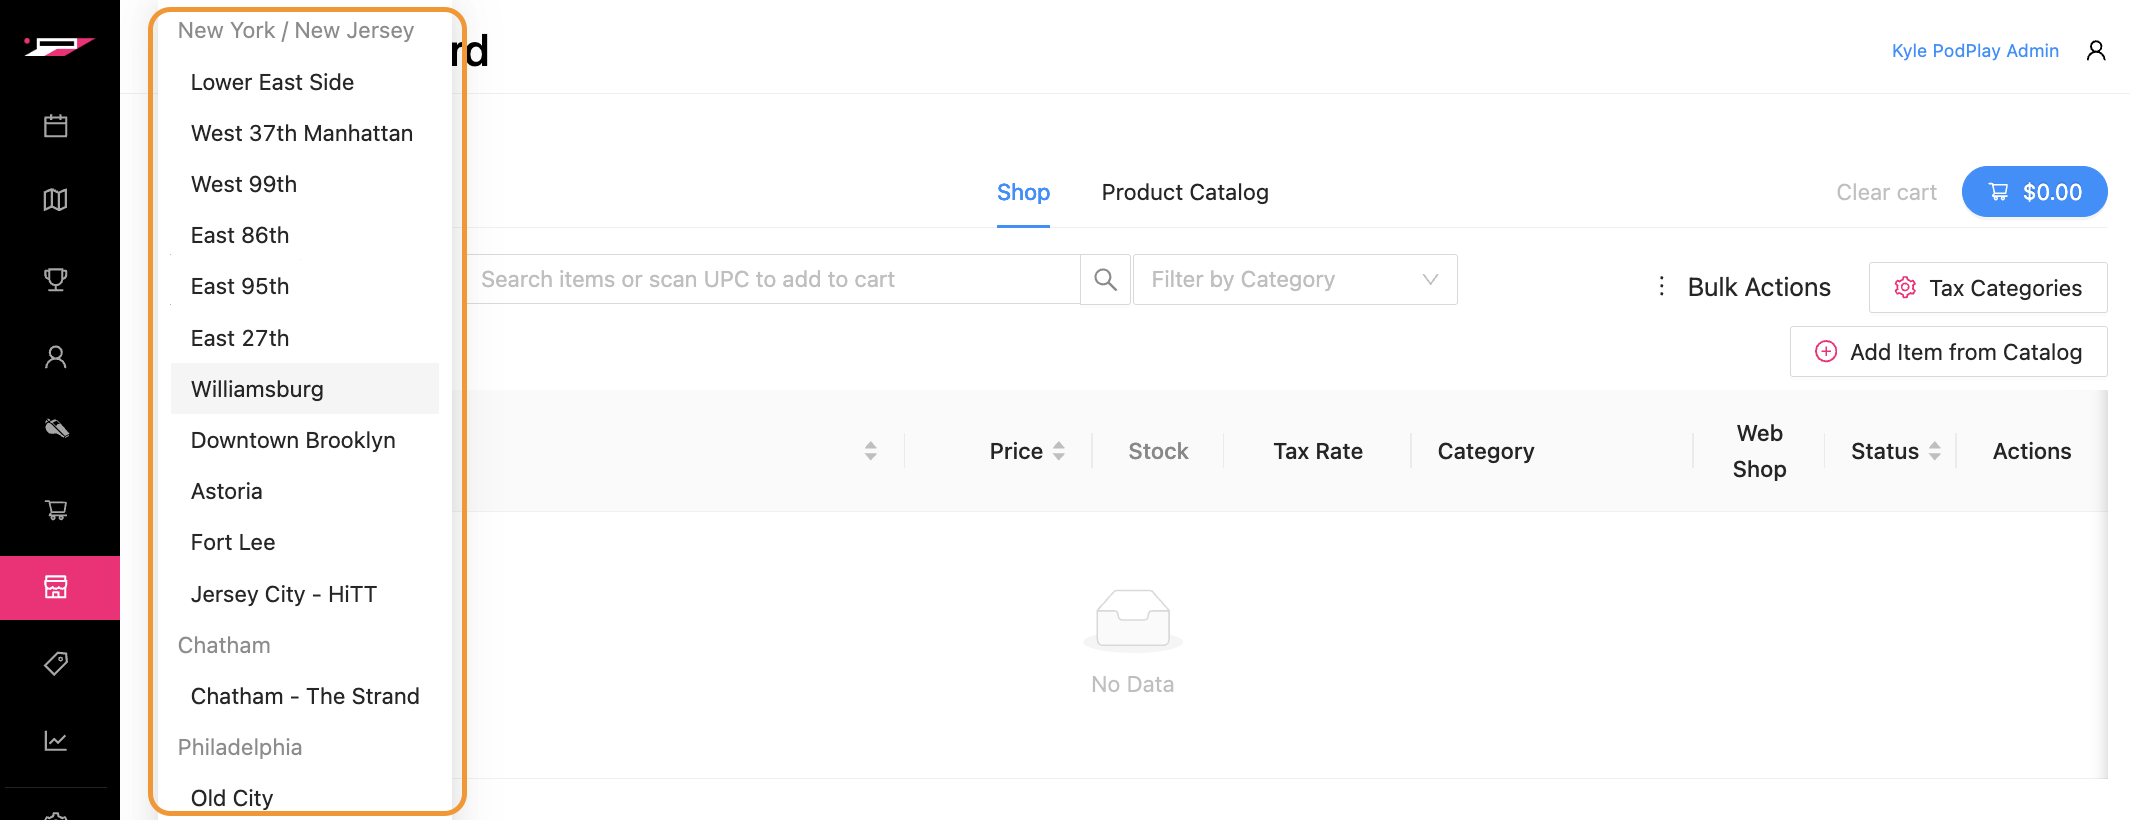The image size is (2130, 820).
Task: Open the calendar icon in sidebar
Action: (56, 126)
